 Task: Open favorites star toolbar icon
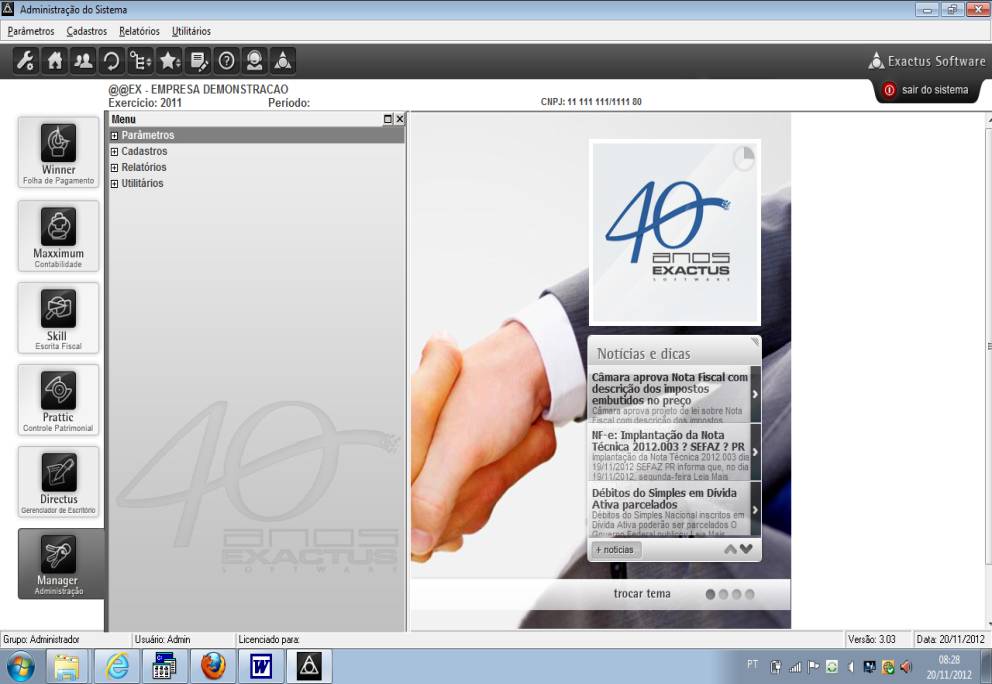click(169, 61)
